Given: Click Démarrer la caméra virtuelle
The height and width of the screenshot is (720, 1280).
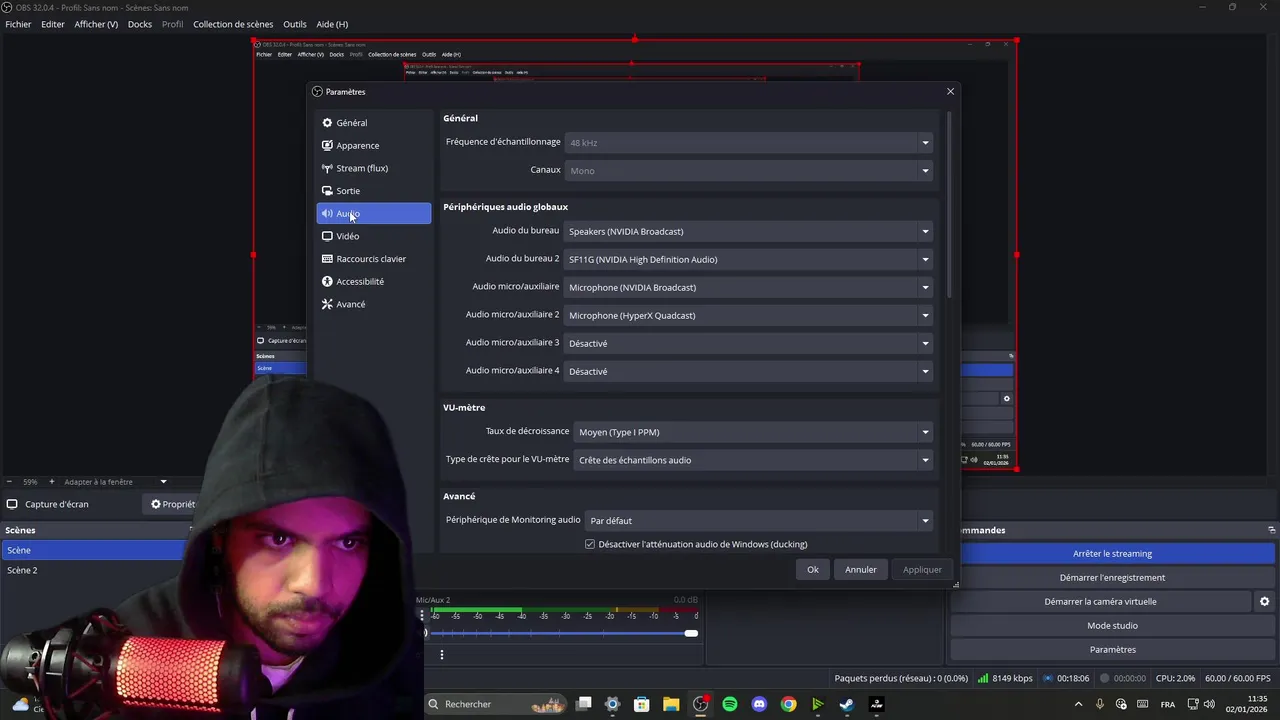Looking at the screenshot, I should coord(1100,602).
